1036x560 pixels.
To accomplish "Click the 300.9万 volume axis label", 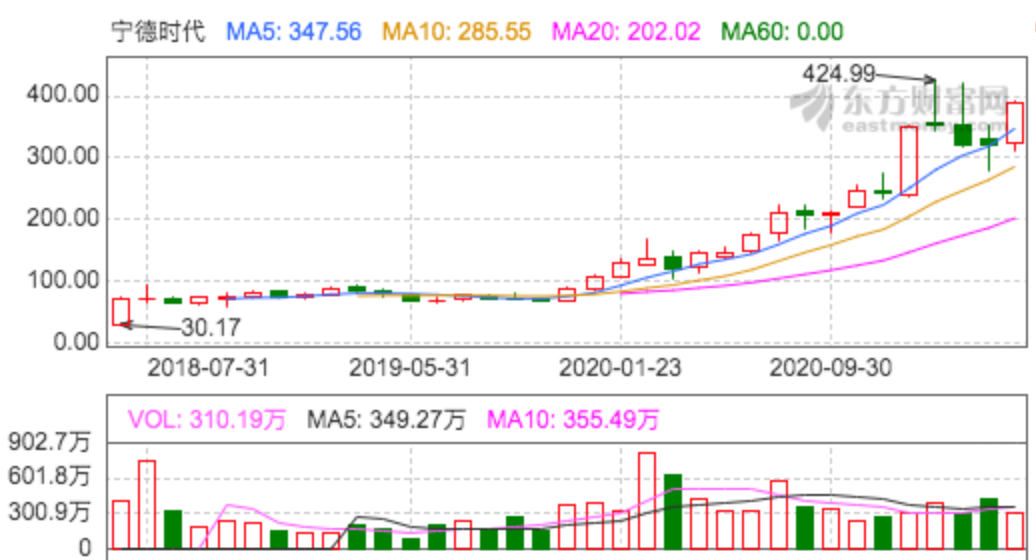I will pos(49,512).
